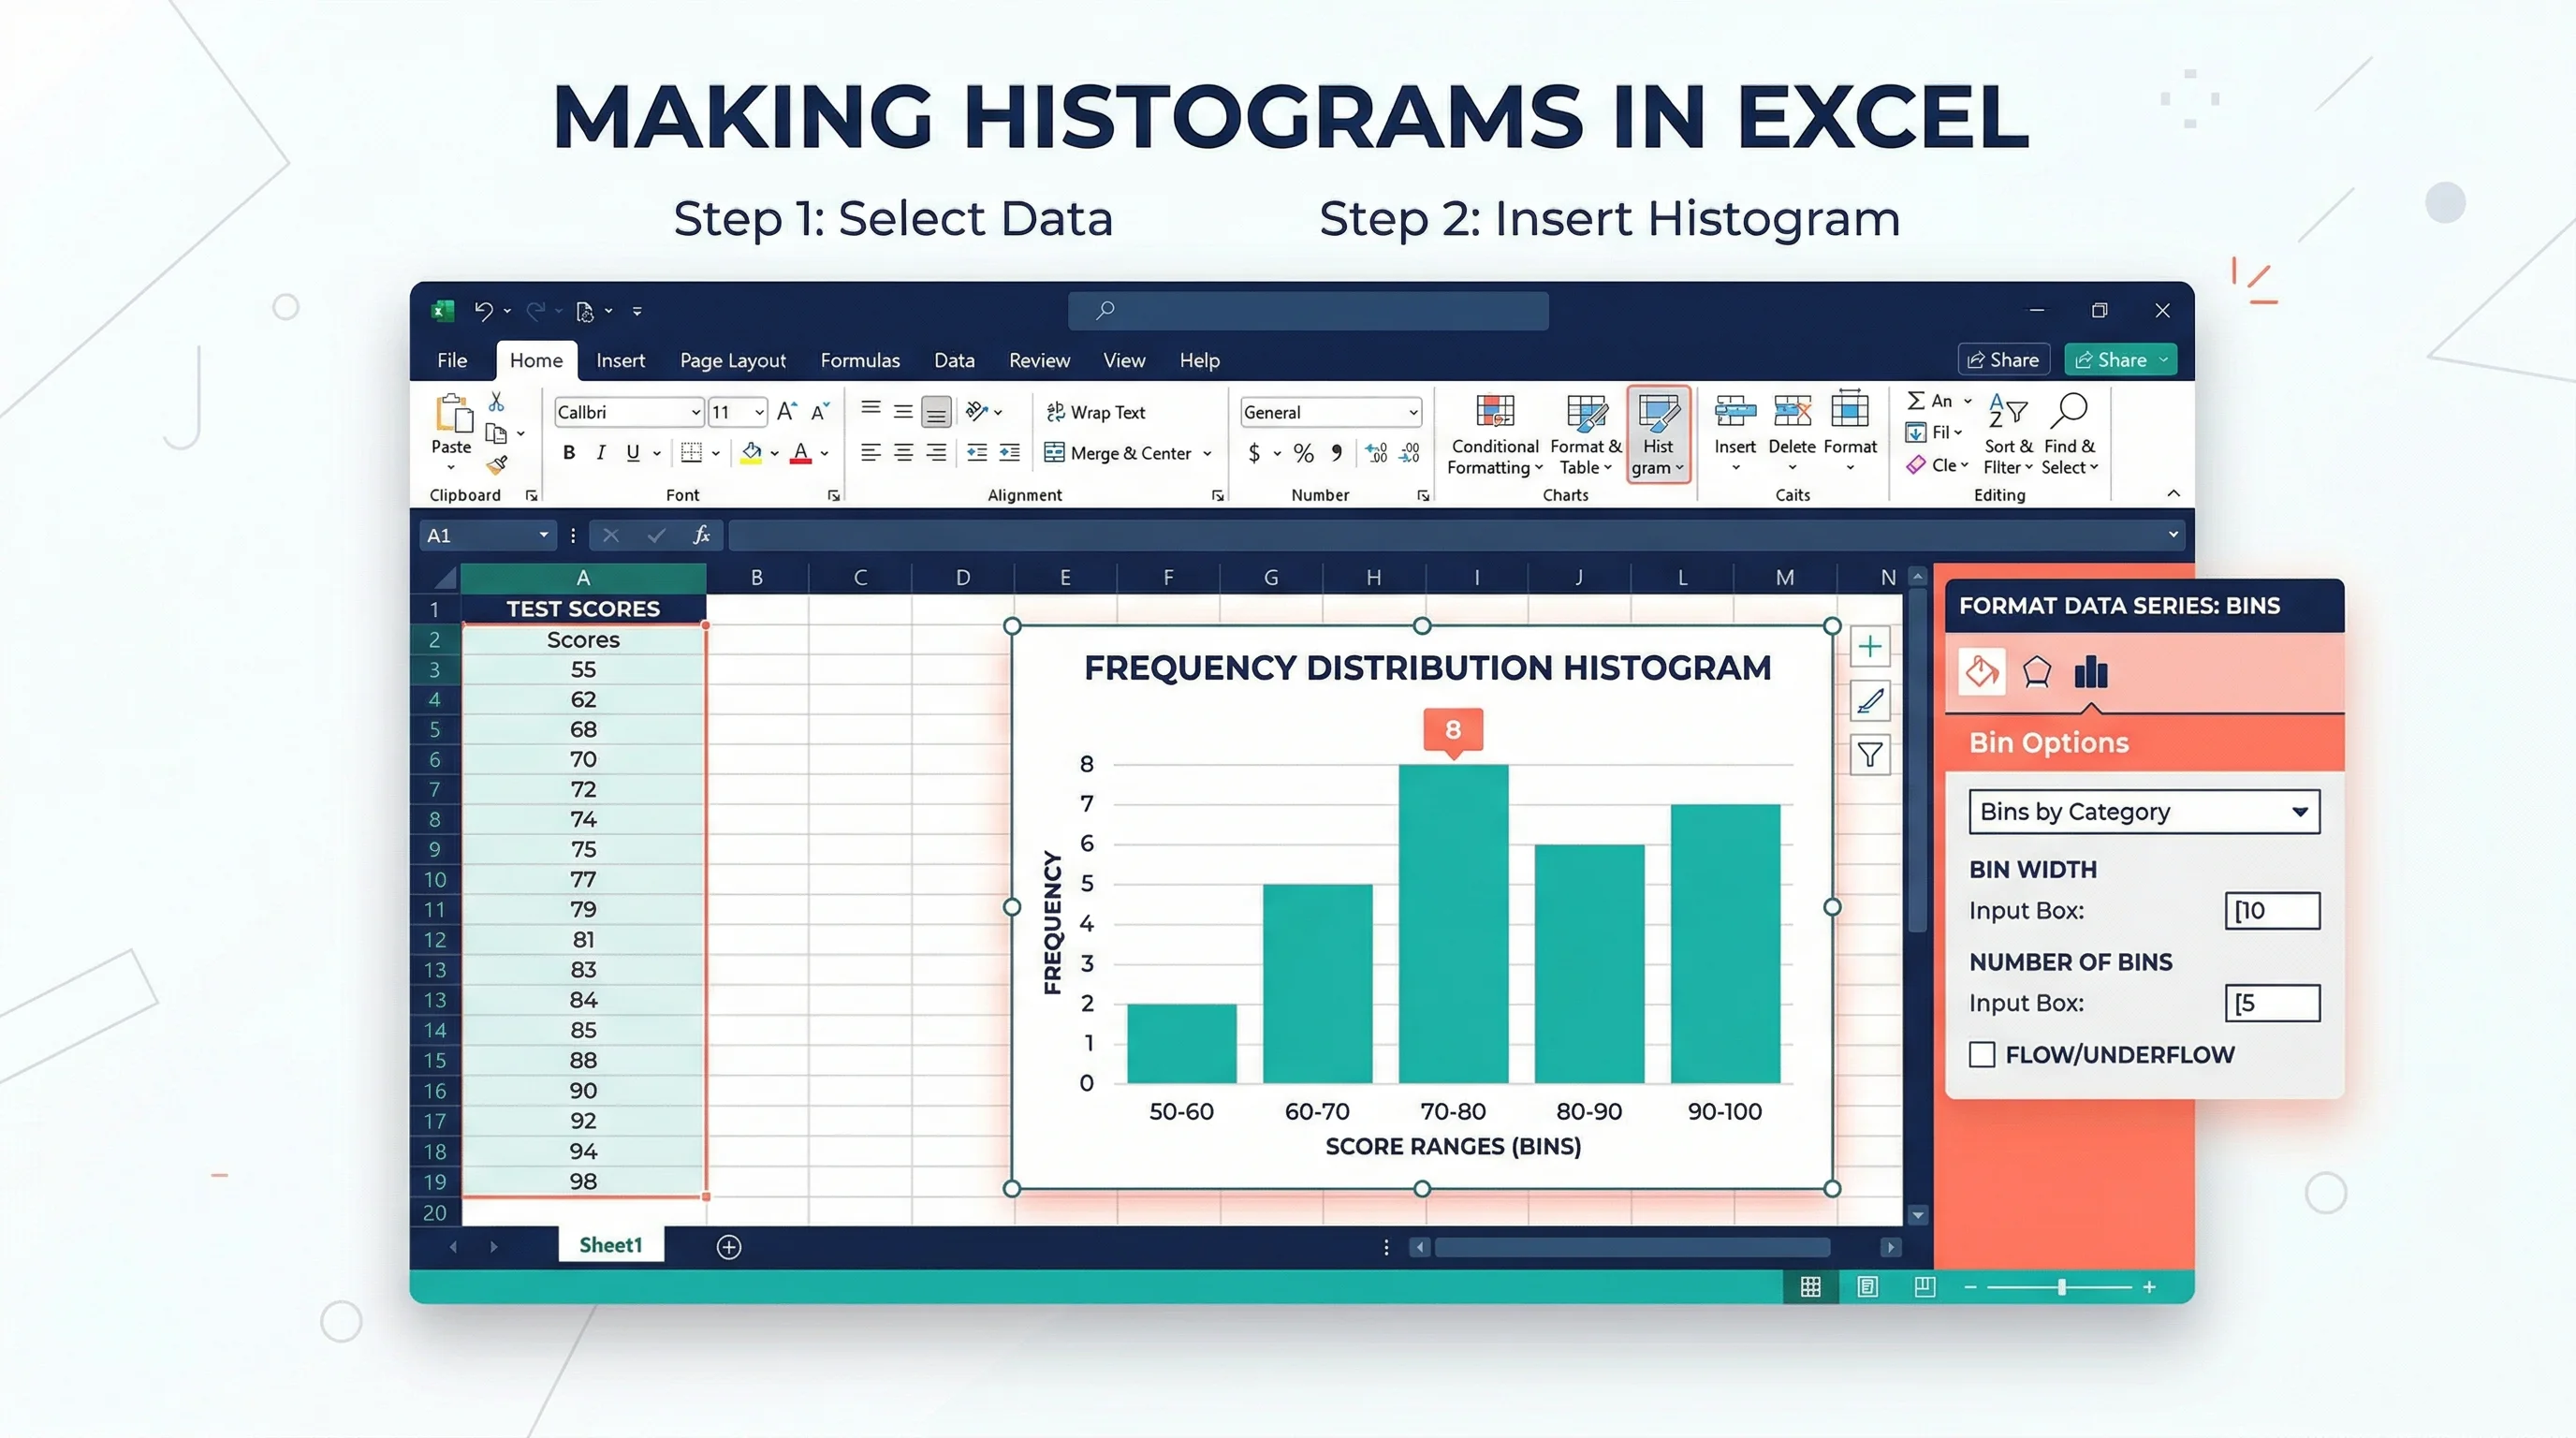
Task: Open the General number format dropdown
Action: point(1330,411)
